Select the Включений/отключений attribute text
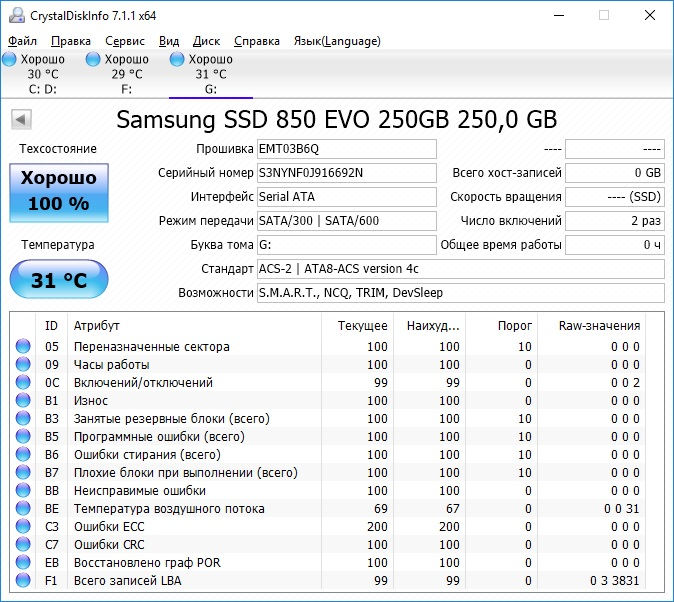The height and width of the screenshot is (602, 674). [143, 383]
